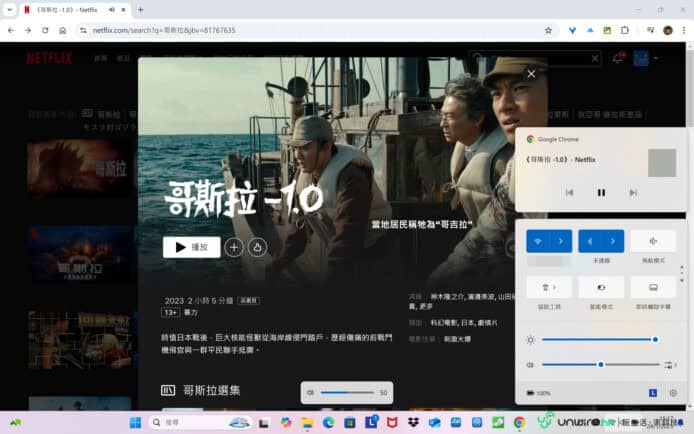Skip to next track in media flyout
This screenshot has width=694, height=434.
633,192
